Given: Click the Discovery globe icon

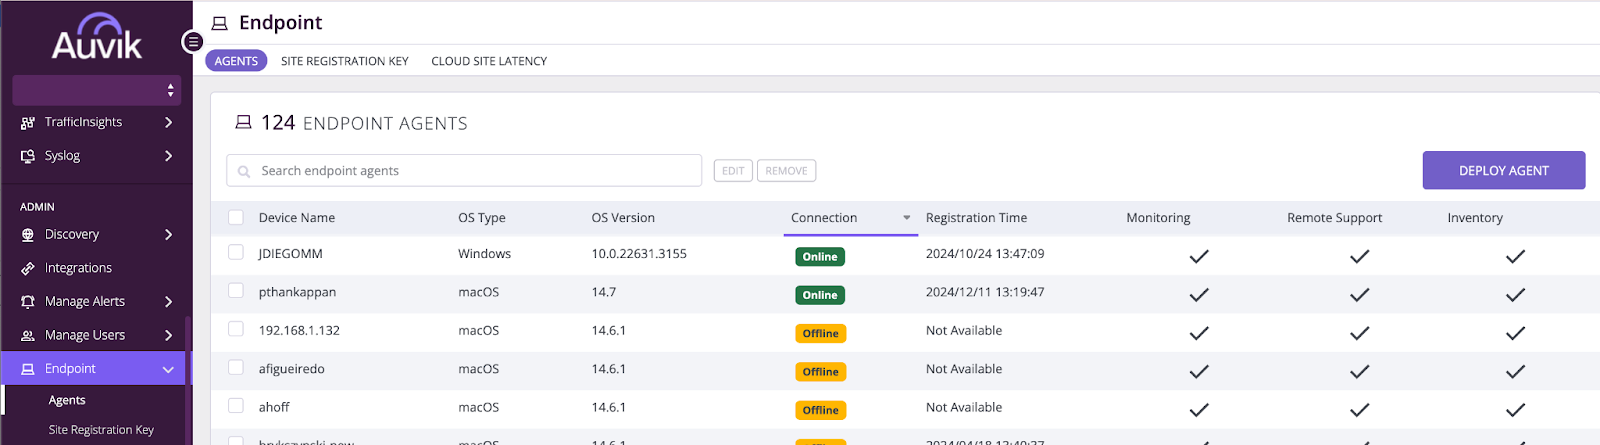Looking at the screenshot, I should pos(28,235).
